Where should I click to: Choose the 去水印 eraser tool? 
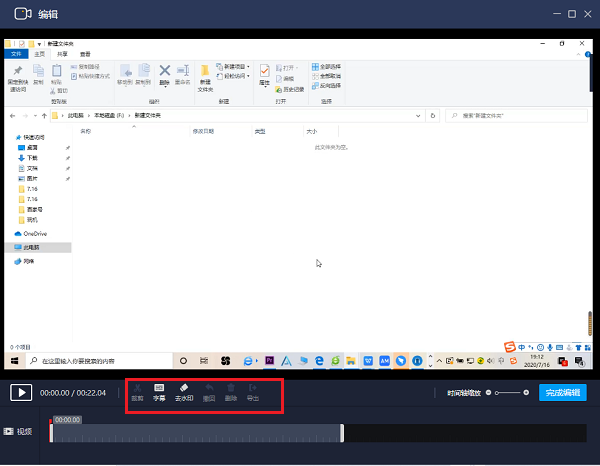[184, 393]
